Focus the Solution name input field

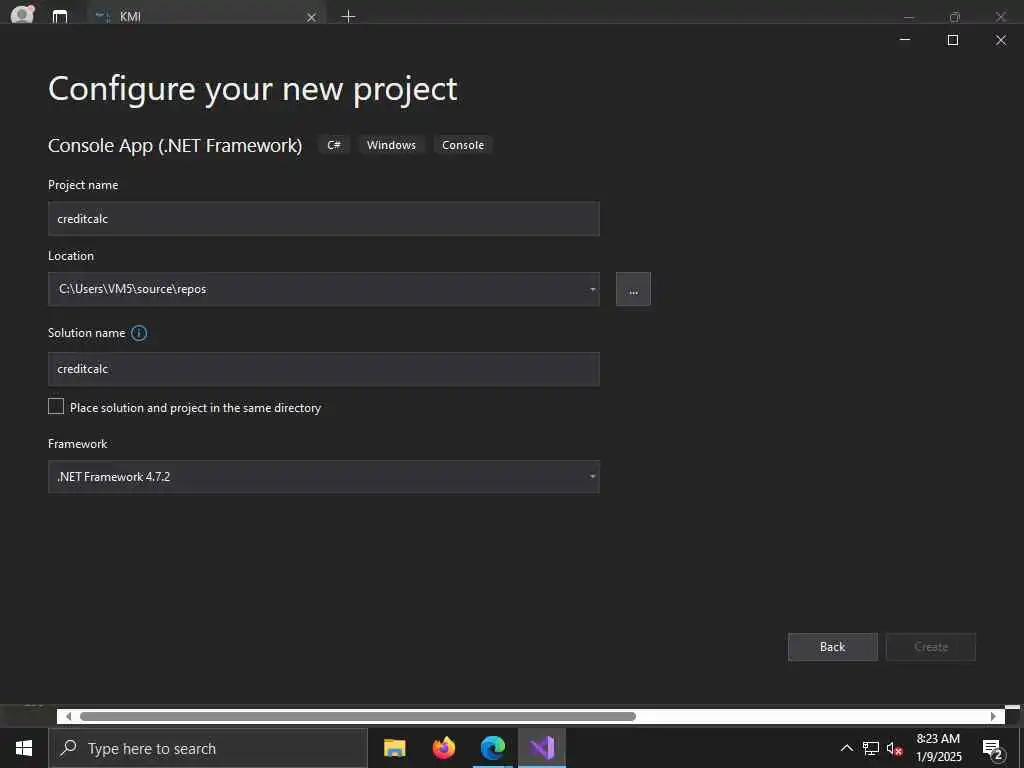point(324,369)
